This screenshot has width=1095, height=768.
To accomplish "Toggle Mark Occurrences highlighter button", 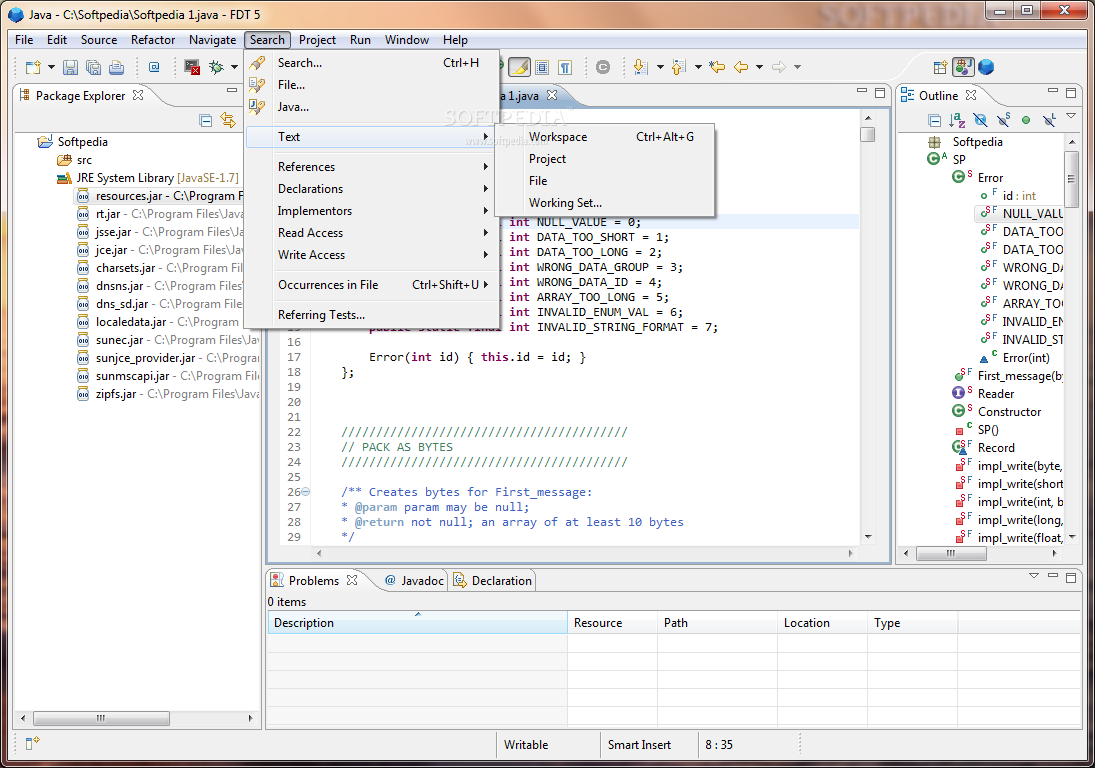I will pyautogui.click(x=519, y=67).
